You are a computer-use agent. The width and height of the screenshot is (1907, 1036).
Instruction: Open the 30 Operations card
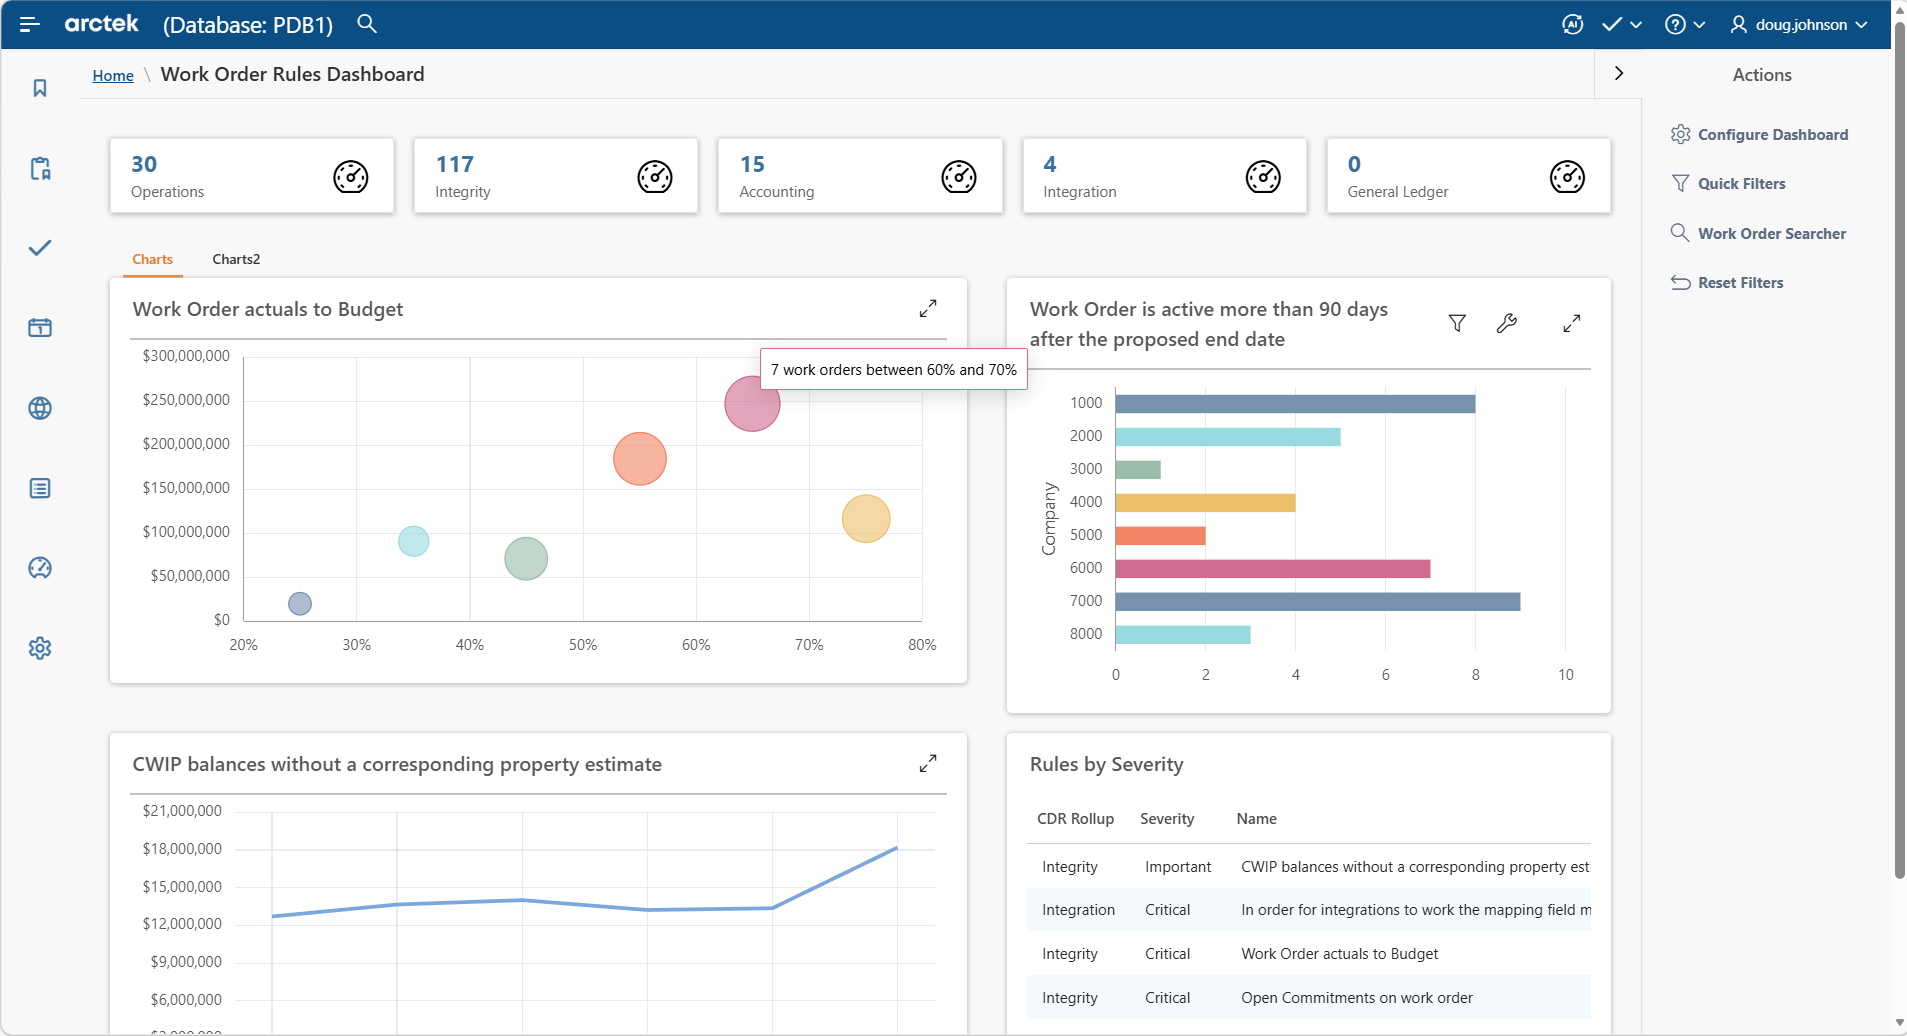point(252,176)
